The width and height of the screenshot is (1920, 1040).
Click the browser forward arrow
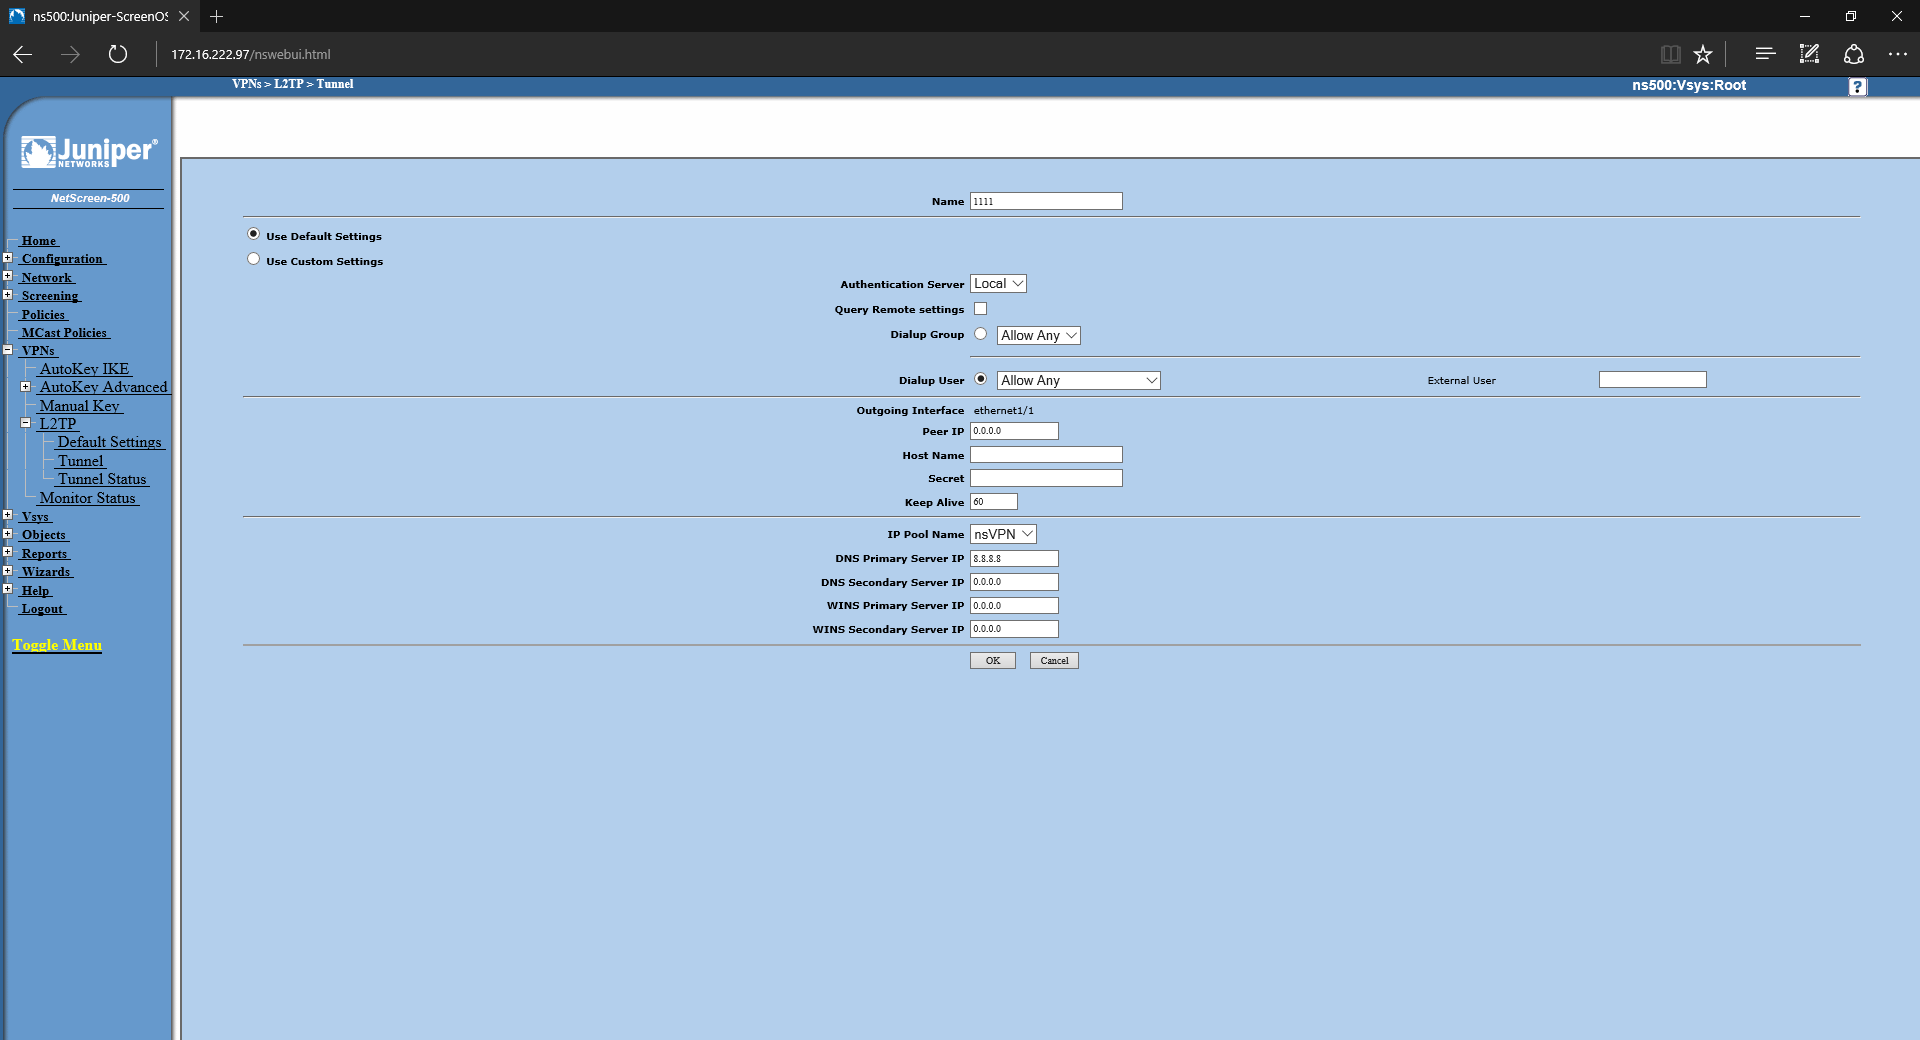(70, 54)
